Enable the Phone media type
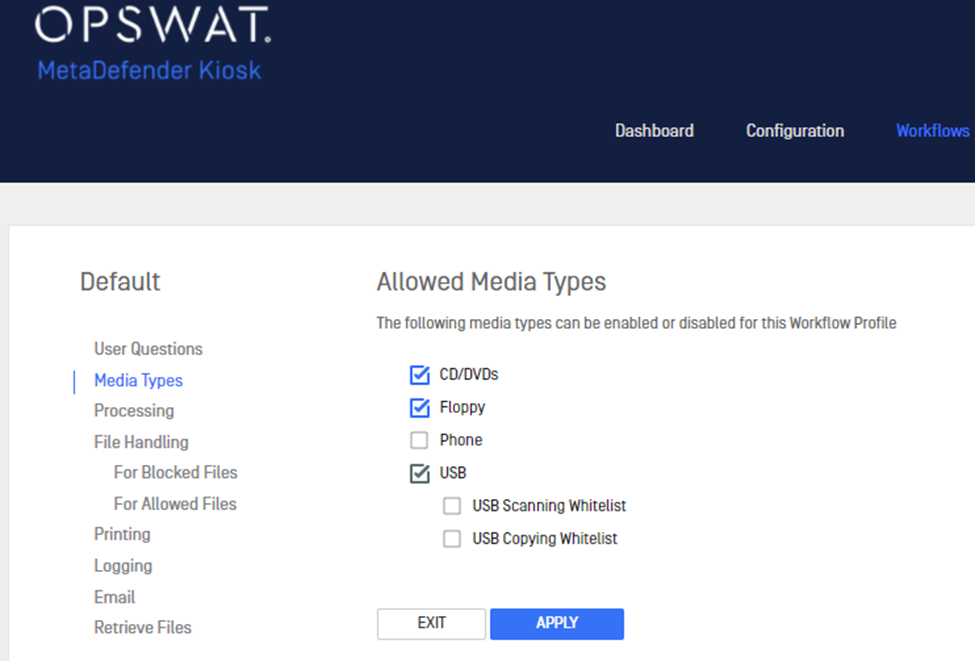This screenshot has width=975, height=661. pos(419,440)
